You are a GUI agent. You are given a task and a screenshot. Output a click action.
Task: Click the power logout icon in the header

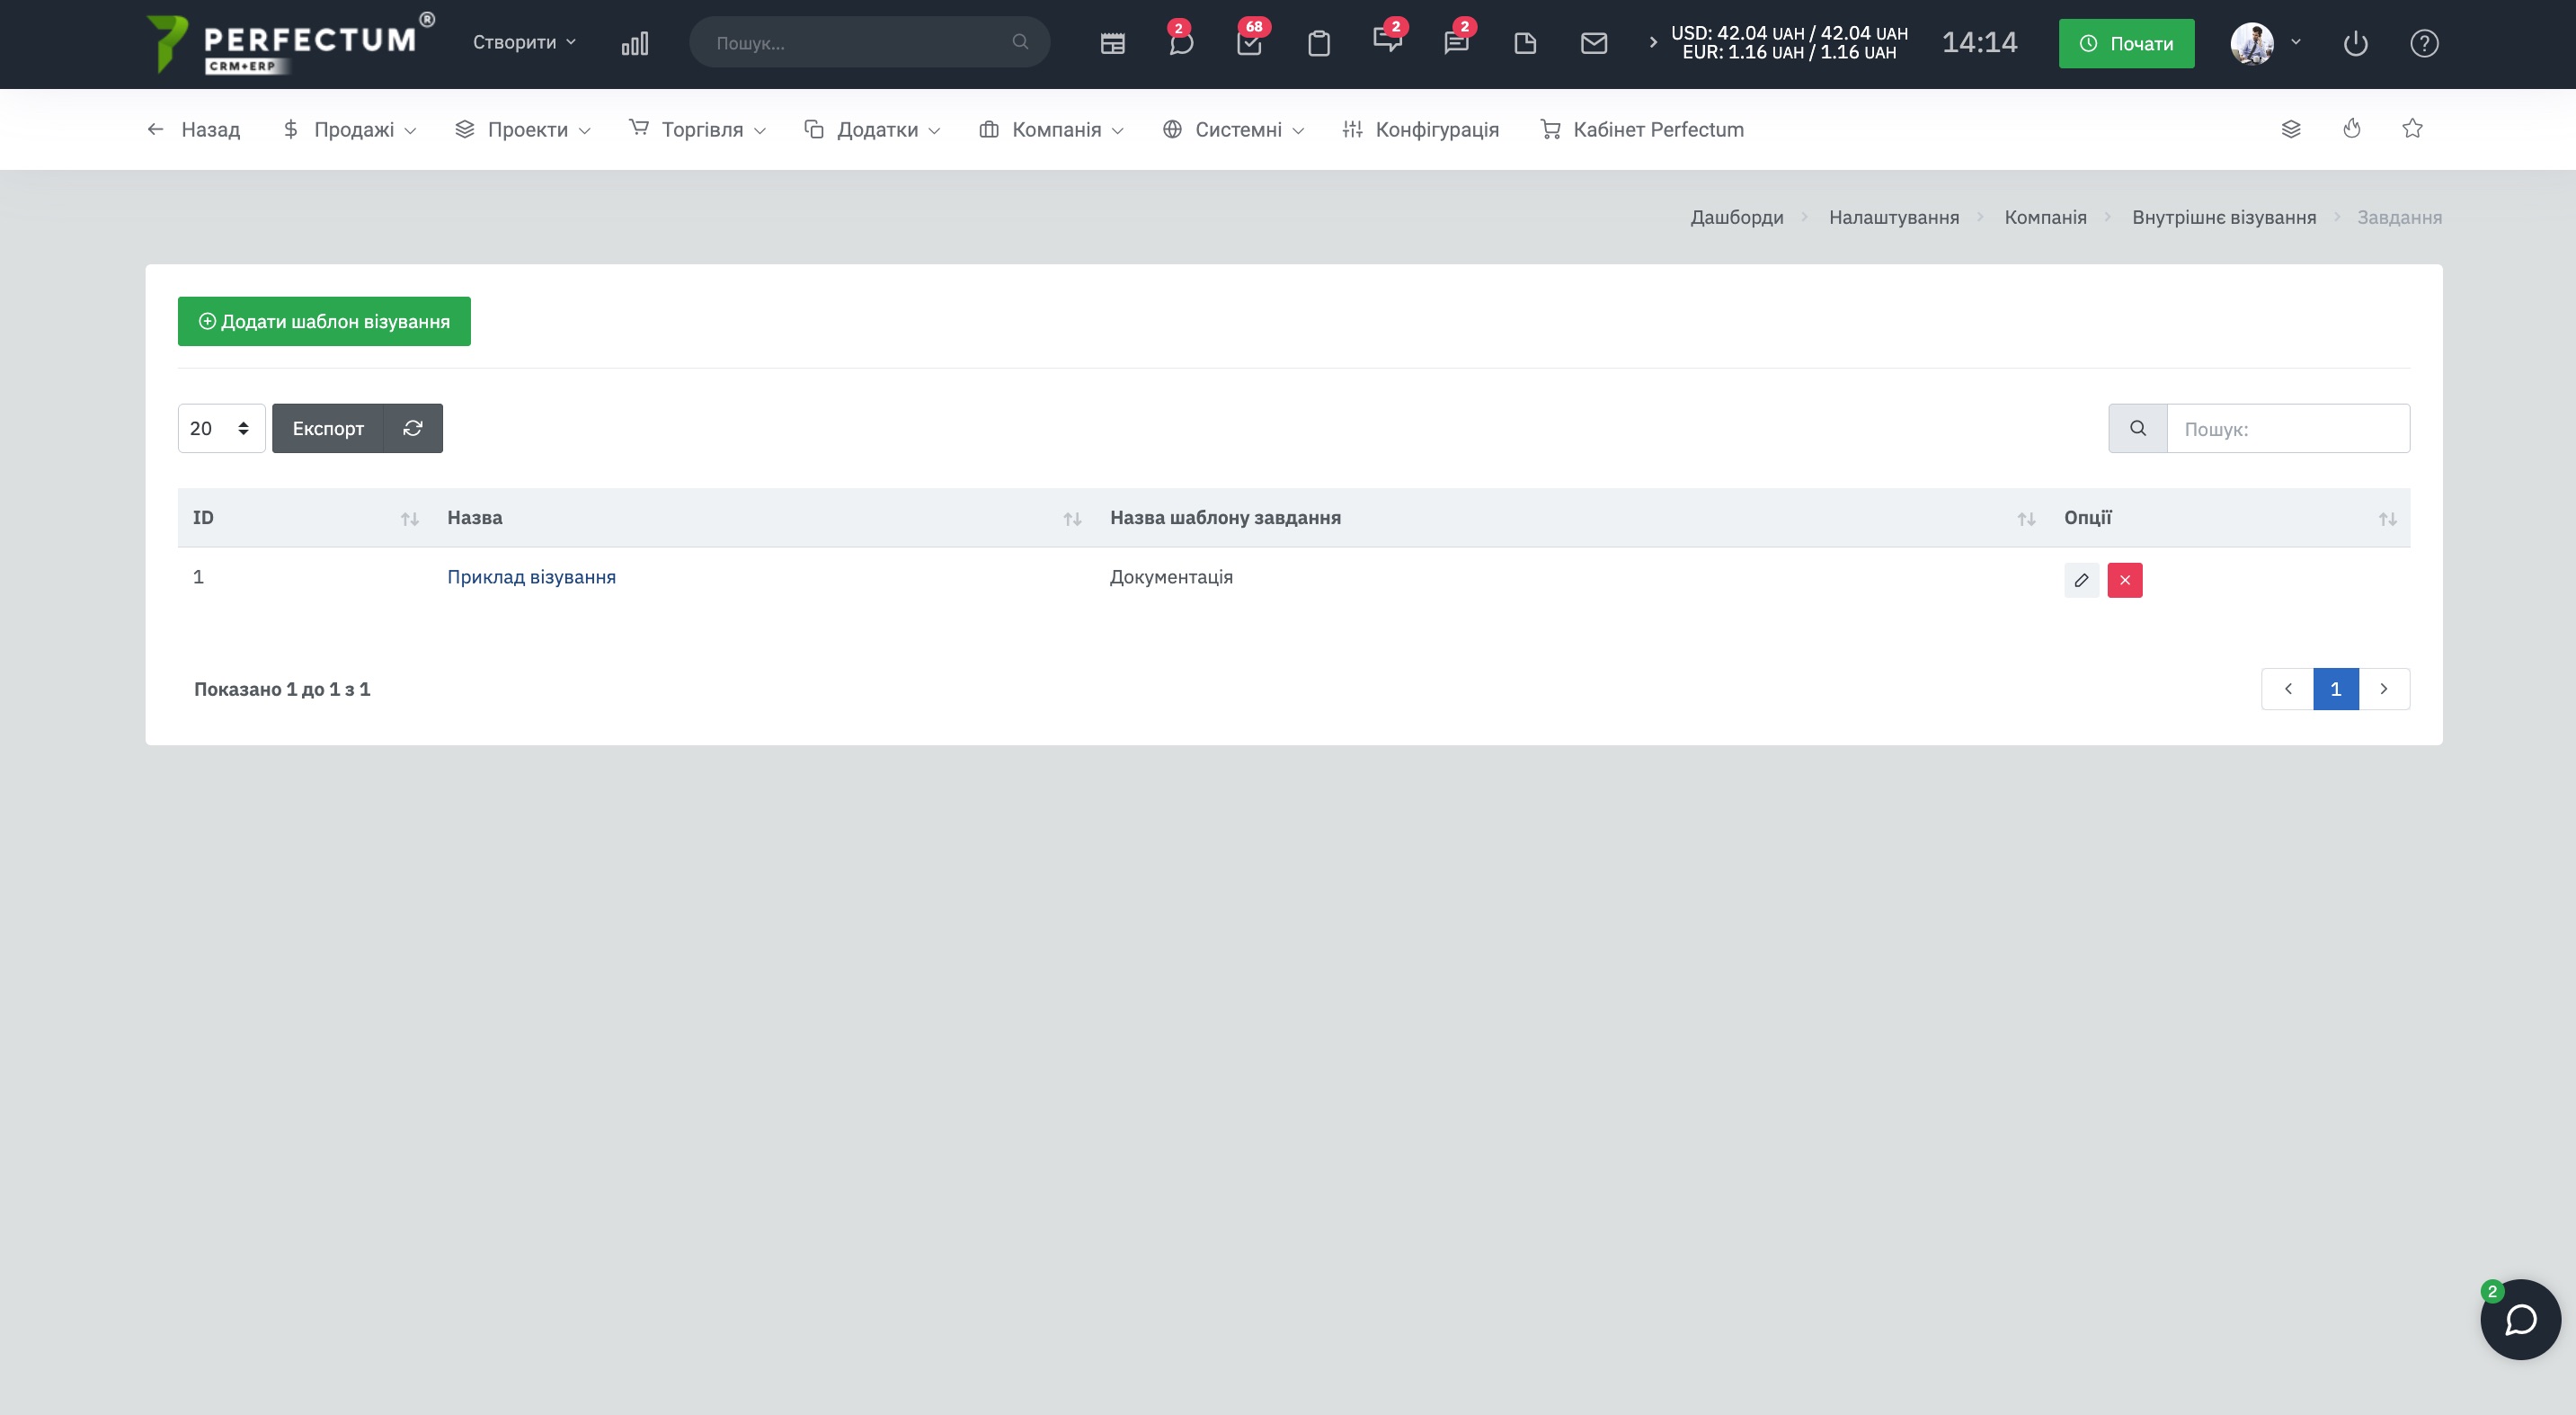tap(2355, 43)
